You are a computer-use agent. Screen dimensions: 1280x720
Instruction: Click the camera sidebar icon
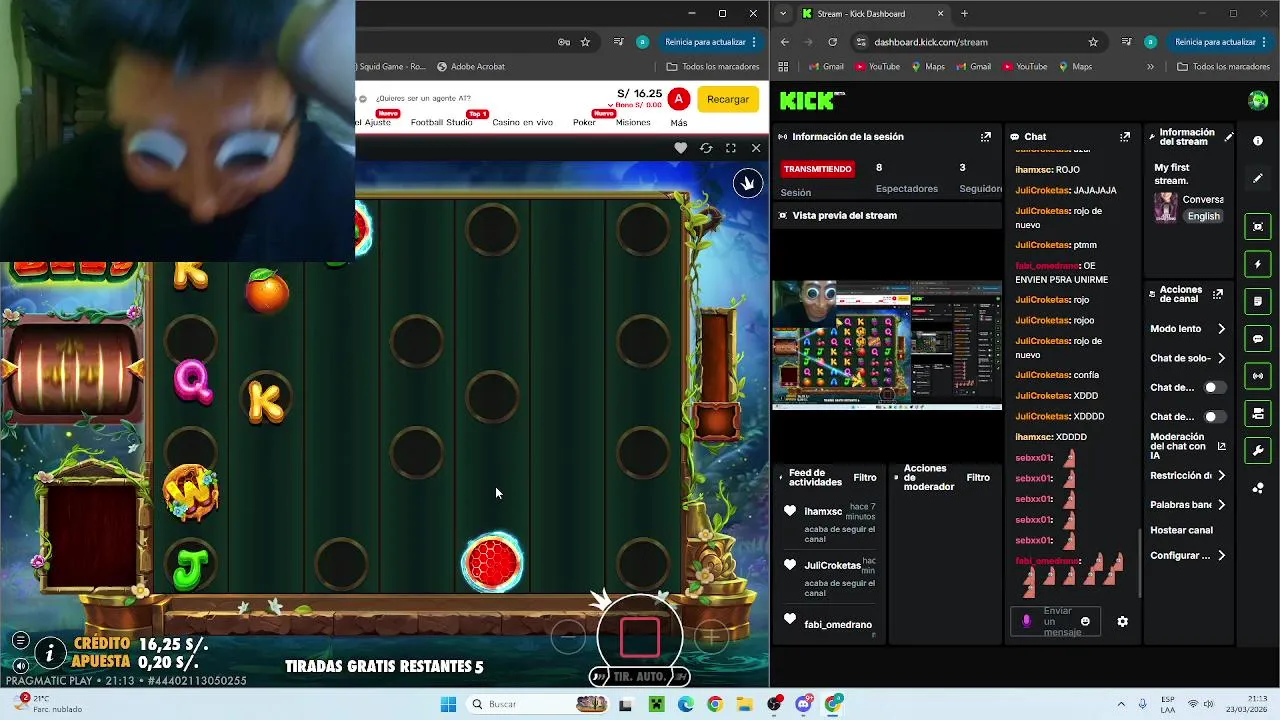[x=1258, y=413]
